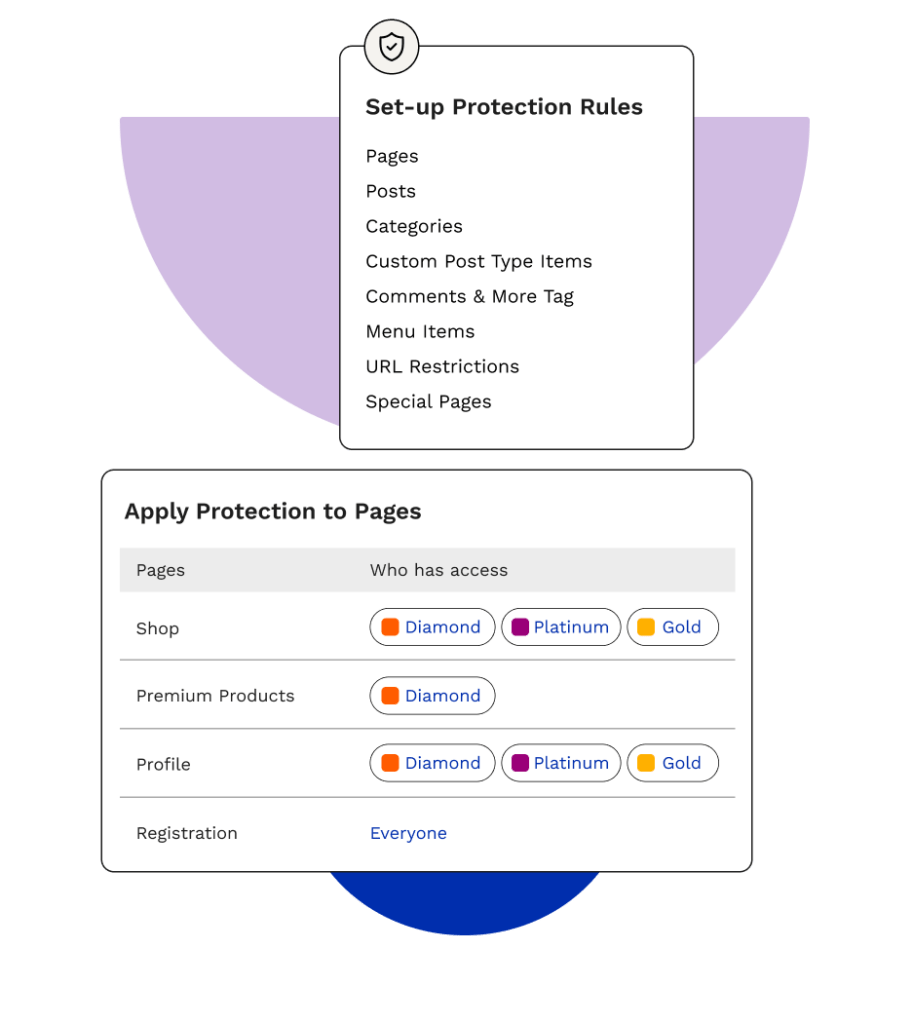913x1024 pixels.
Task: Click Gold tag in Shop row
Action: click(672, 627)
